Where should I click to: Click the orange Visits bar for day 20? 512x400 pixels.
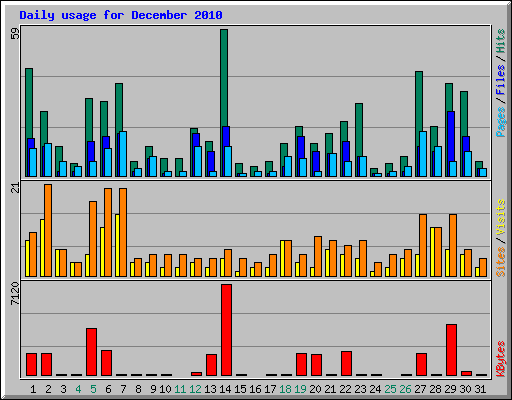pos(318,256)
